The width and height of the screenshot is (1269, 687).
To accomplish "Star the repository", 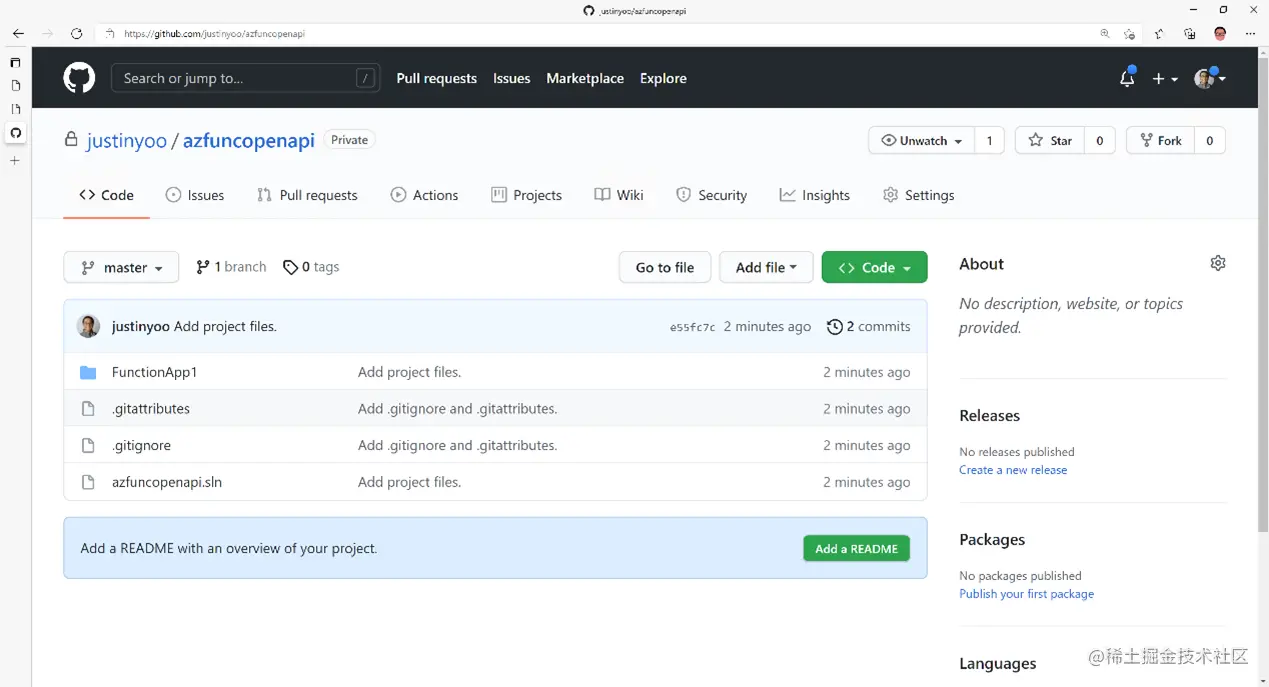I will (x=1050, y=140).
